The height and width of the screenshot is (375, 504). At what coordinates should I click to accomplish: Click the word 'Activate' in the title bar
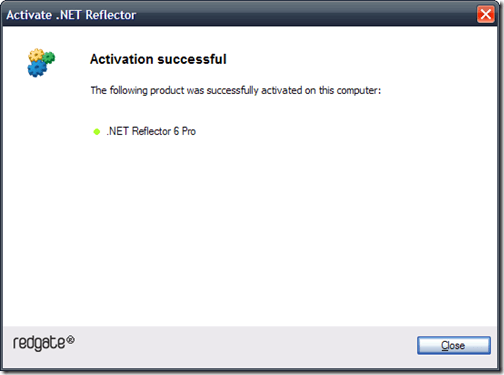(x=29, y=15)
